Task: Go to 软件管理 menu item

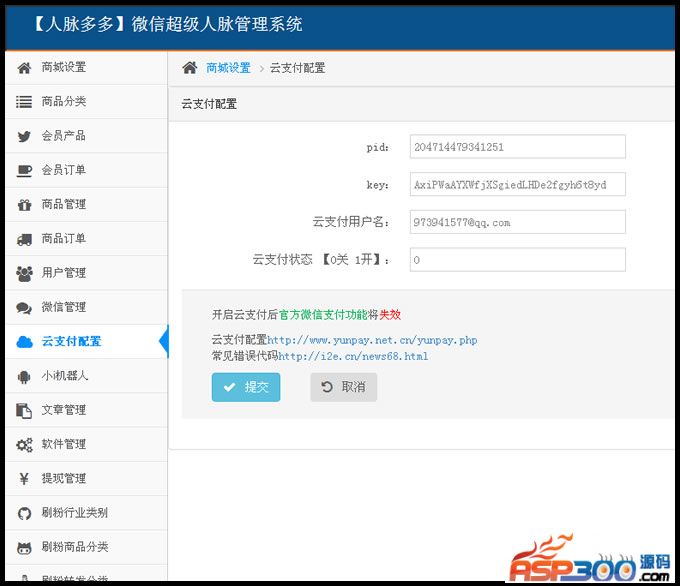Action: 87,445
